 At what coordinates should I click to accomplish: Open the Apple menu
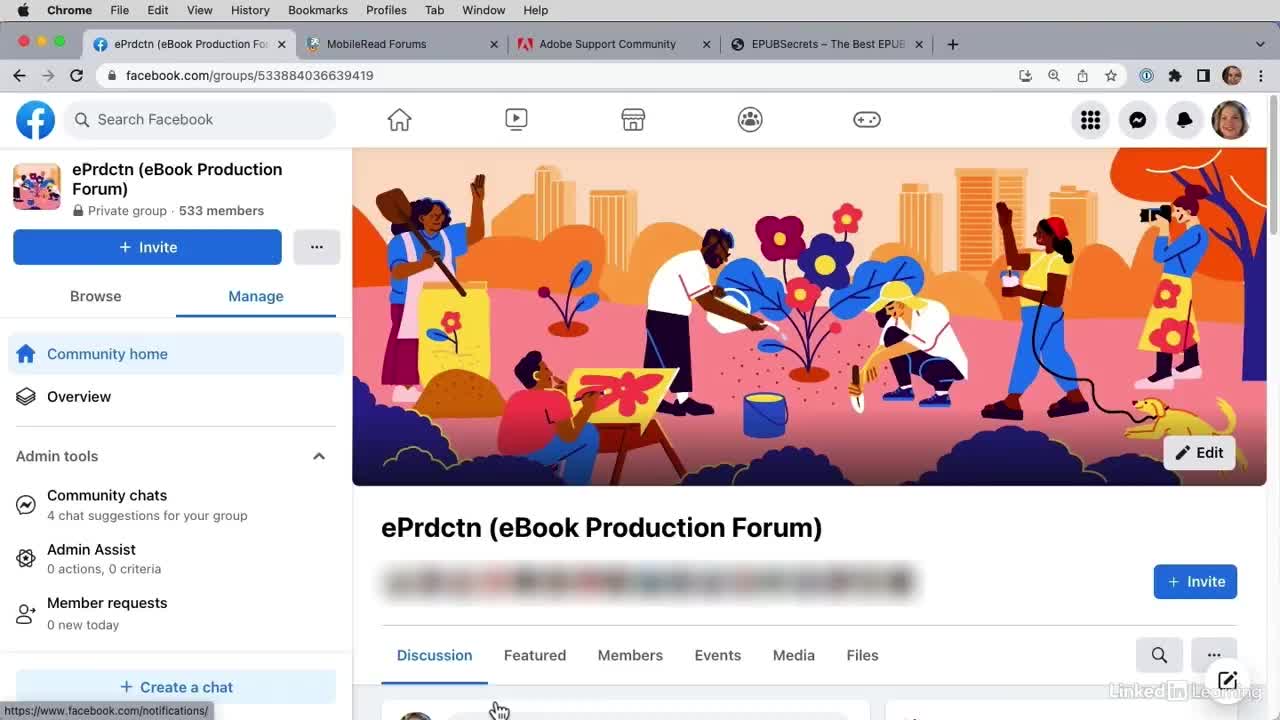(22, 10)
